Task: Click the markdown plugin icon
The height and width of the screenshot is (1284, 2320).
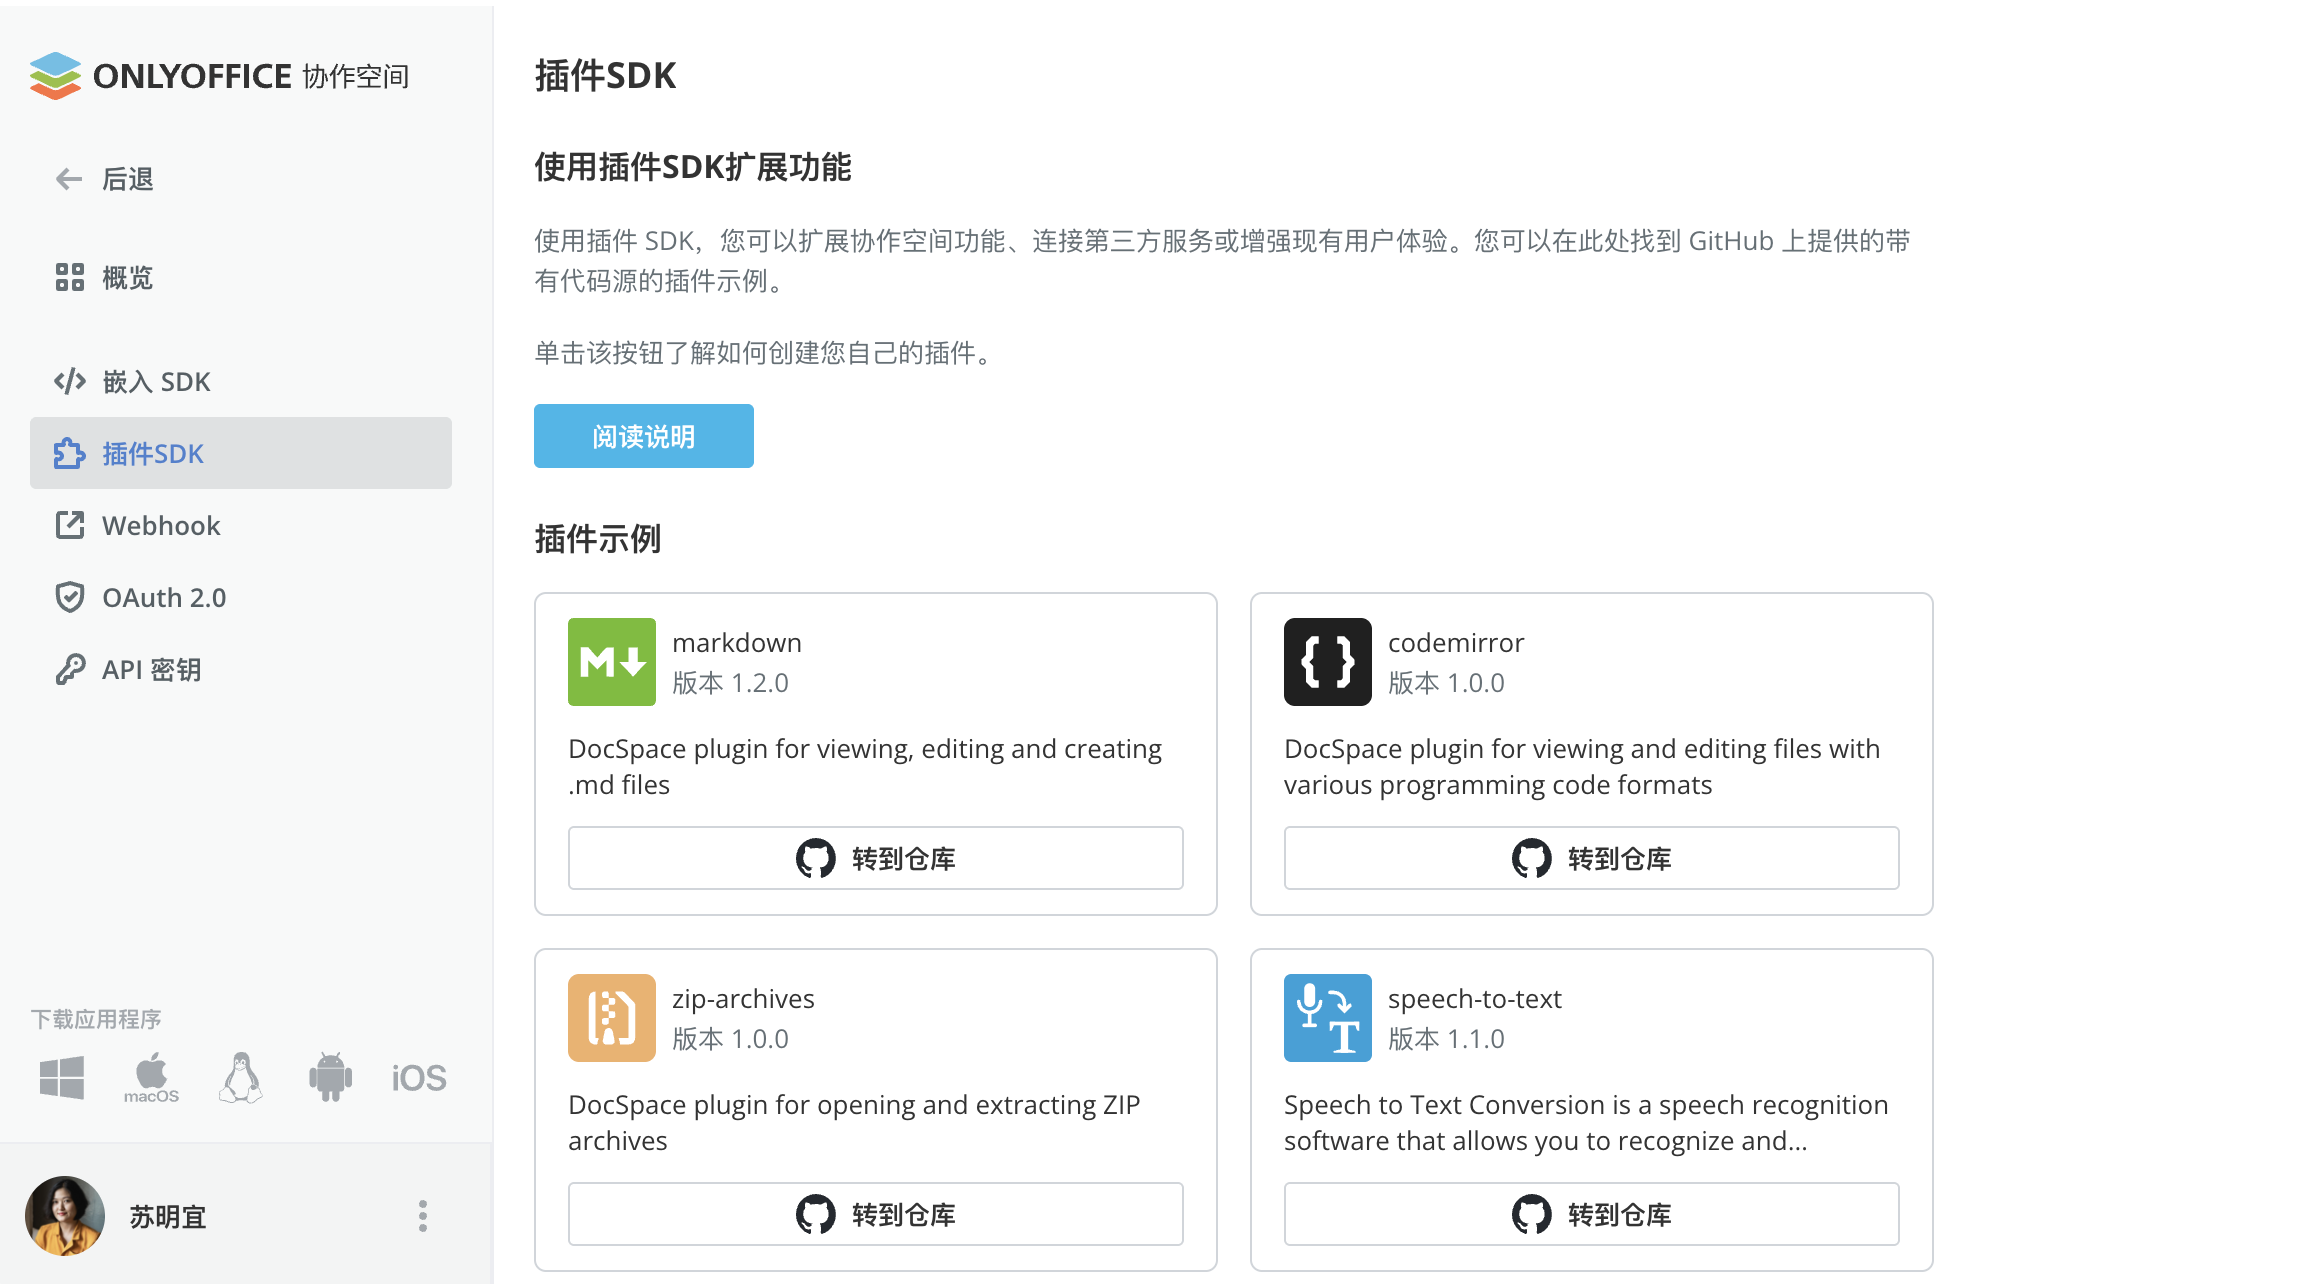Action: coord(612,662)
